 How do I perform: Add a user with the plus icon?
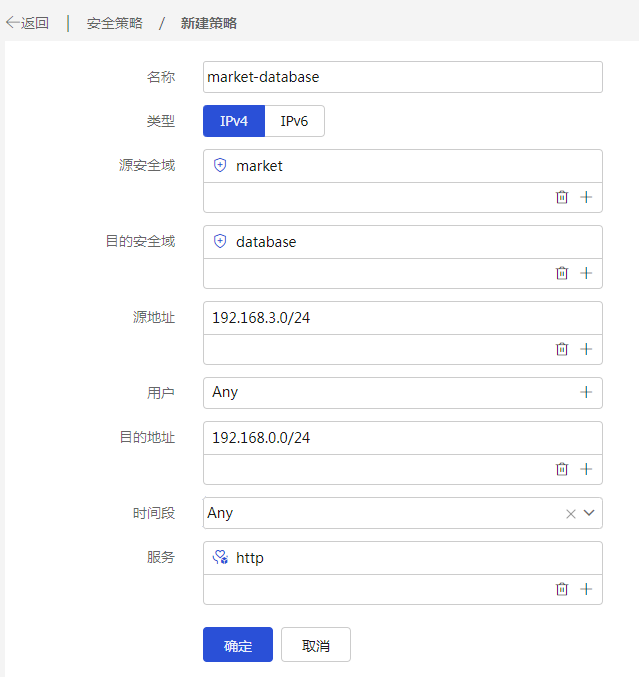click(586, 392)
